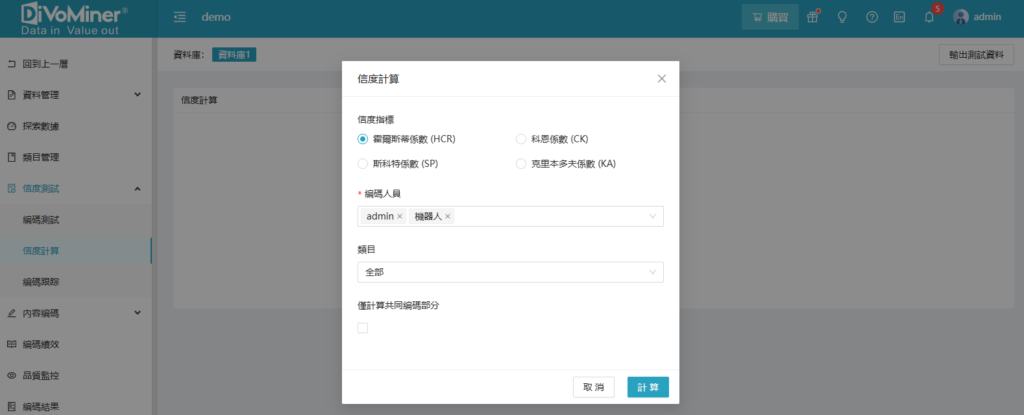The image size is (1024, 415).
Task: Click the gift box icon in header
Action: click(813, 17)
